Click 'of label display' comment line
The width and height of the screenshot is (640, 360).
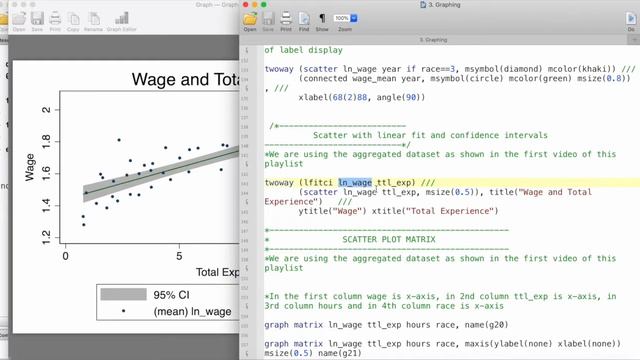(303, 50)
